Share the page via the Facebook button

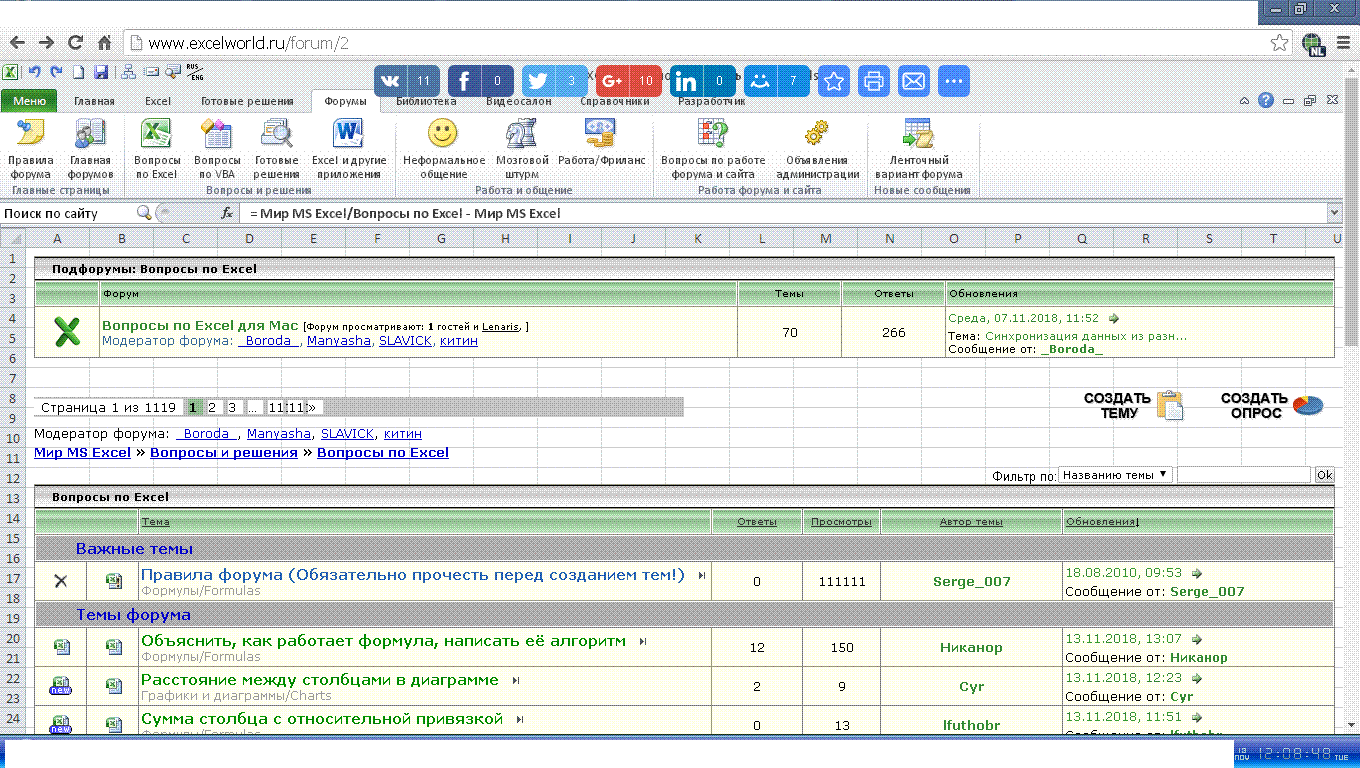pos(481,81)
